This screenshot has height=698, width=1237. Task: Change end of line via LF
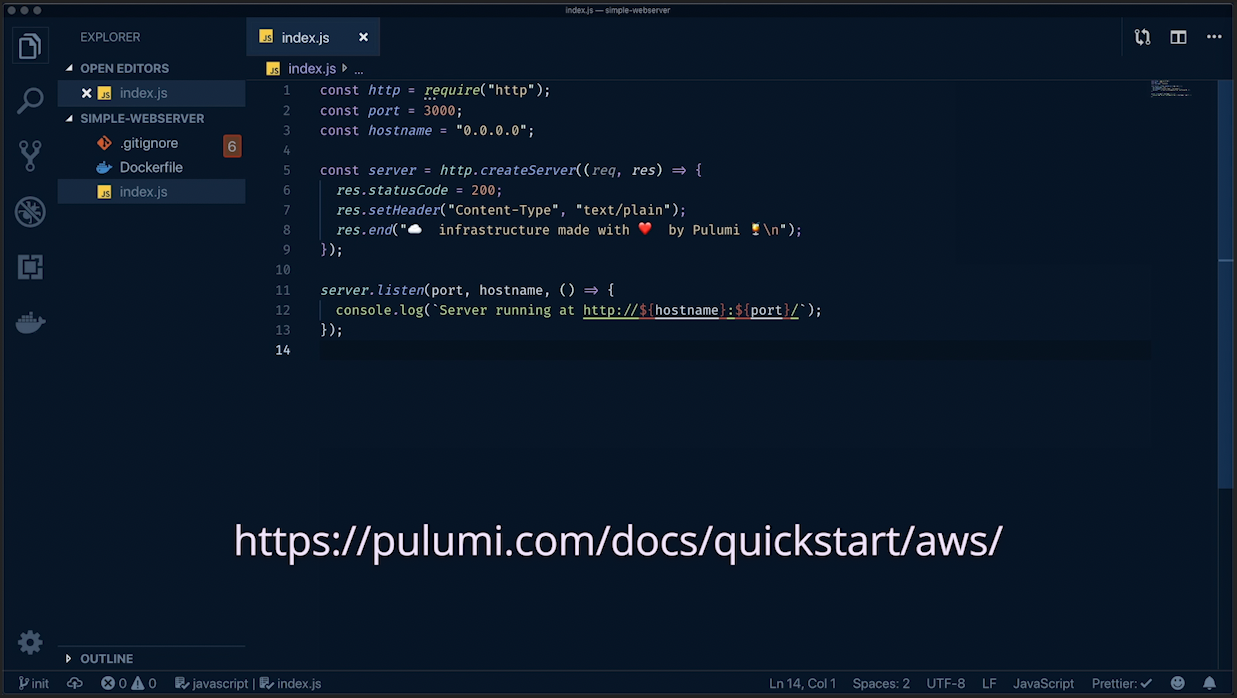coord(989,684)
